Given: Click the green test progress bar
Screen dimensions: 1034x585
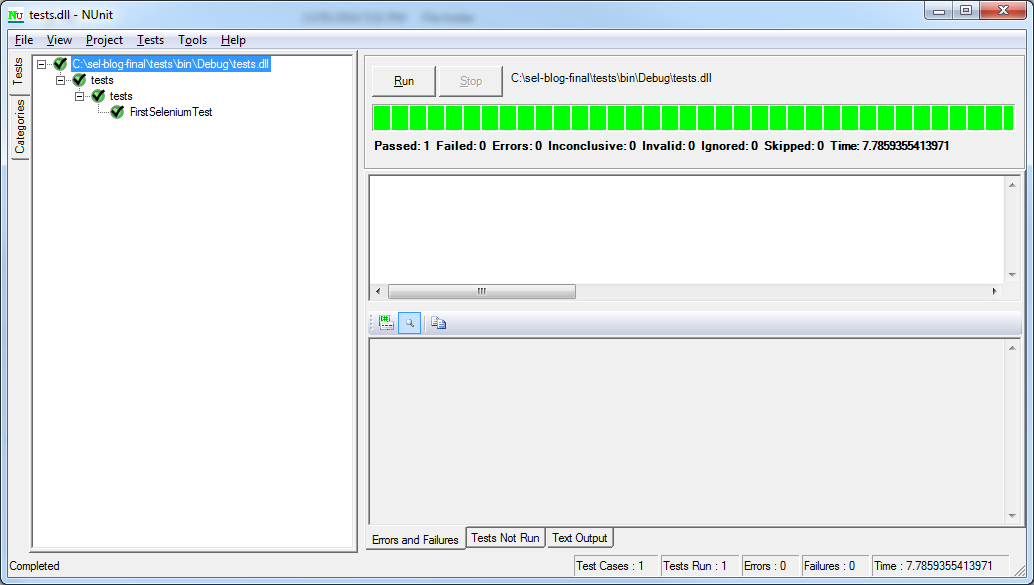Looking at the screenshot, I should click(693, 118).
